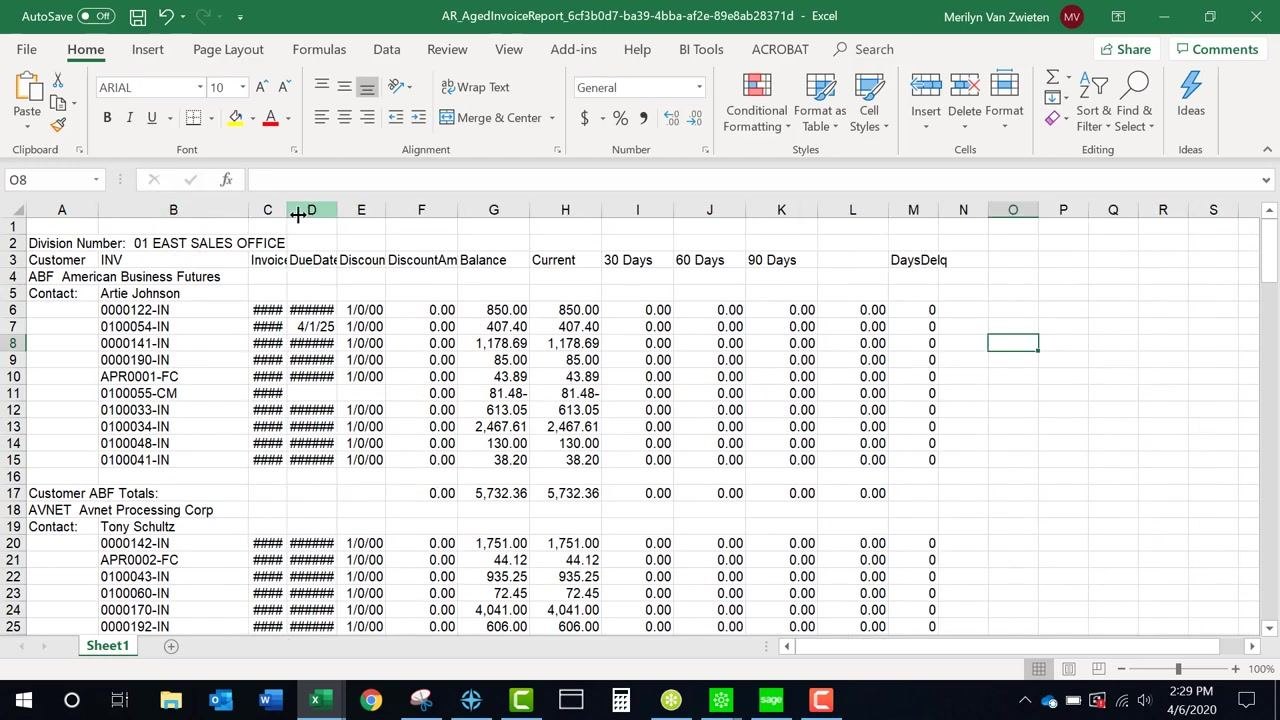
Task: Click the AutoSum sigma icon
Action: click(1052, 77)
